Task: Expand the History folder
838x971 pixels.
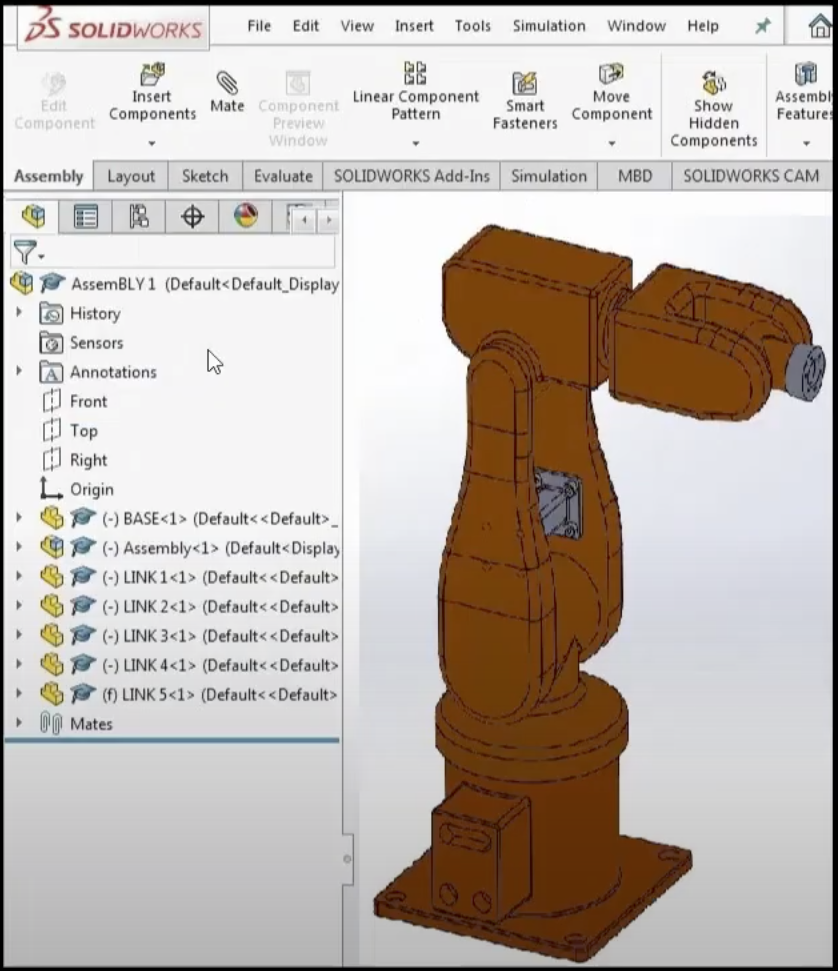Action: tap(17, 313)
